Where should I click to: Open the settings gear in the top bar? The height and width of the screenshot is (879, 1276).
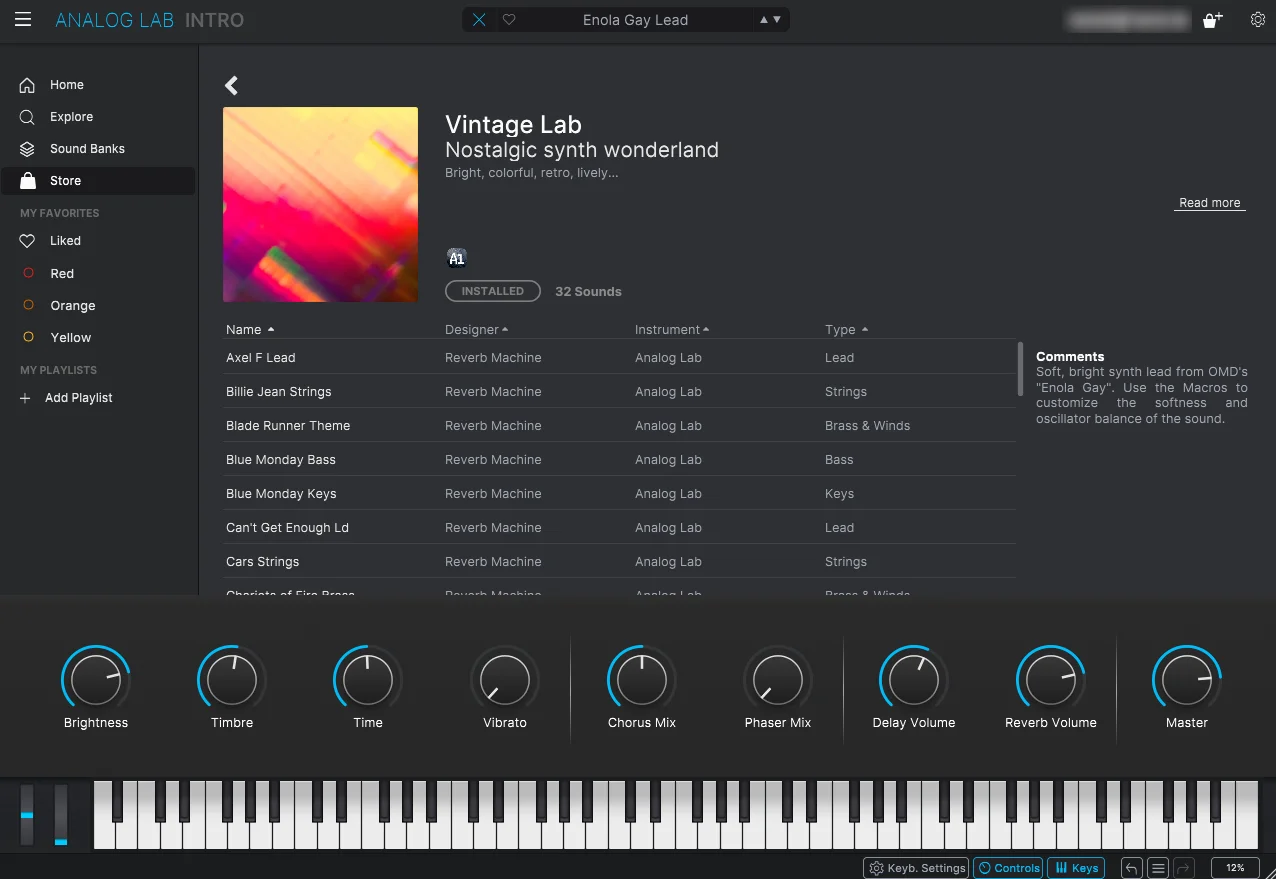1258,20
